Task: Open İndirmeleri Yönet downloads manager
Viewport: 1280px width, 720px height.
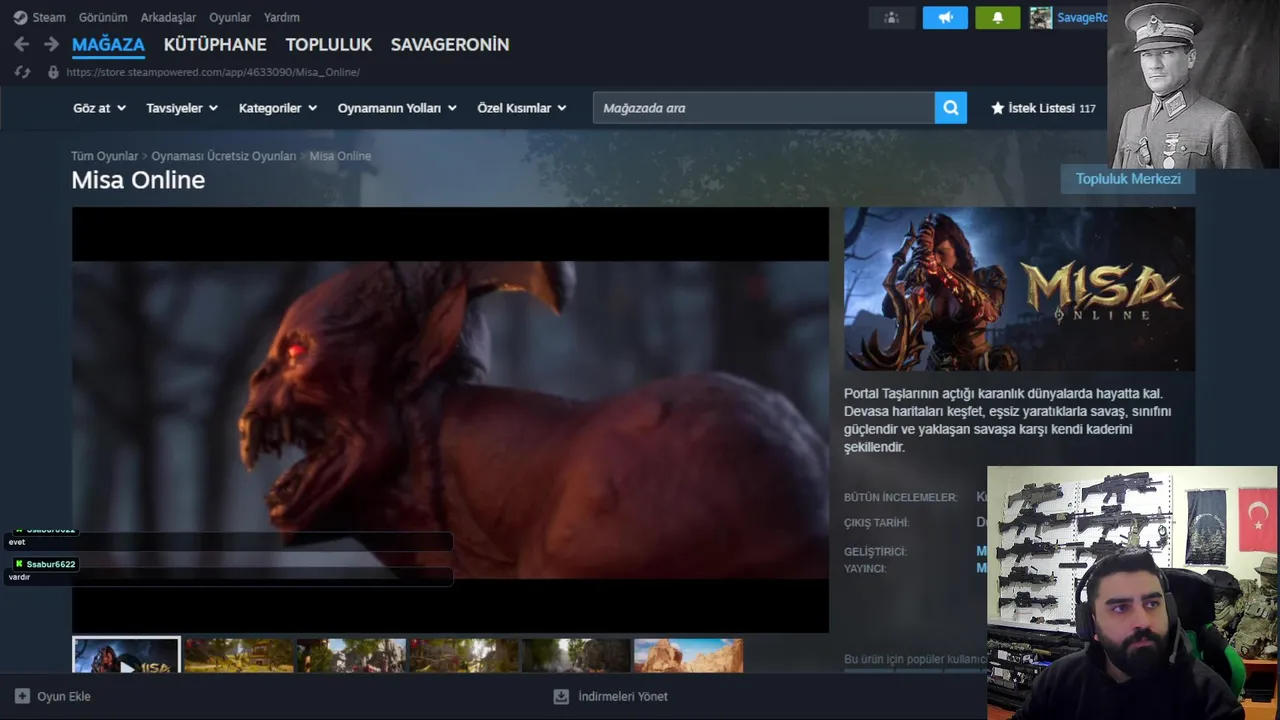Action: pos(611,696)
